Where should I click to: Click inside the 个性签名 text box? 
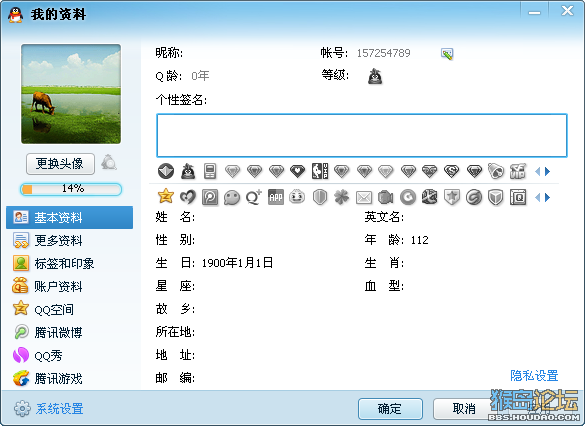(x=362, y=135)
